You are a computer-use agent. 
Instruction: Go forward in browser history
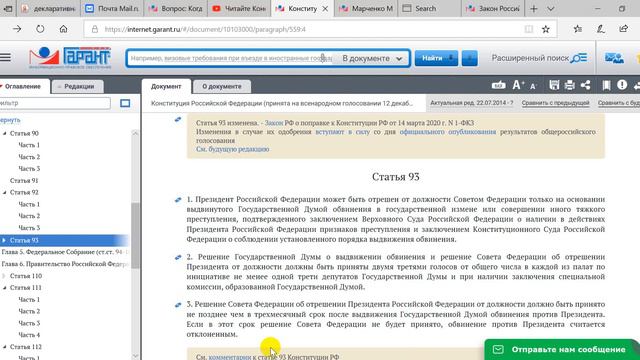pos(17,29)
